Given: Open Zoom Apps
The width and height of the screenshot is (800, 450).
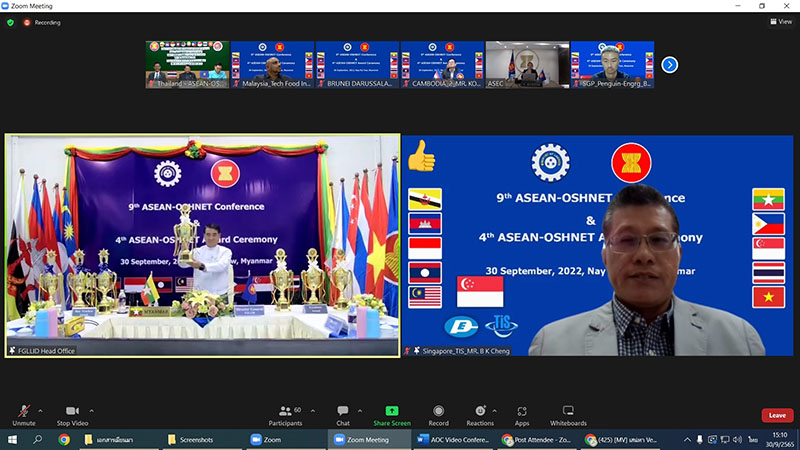Looking at the screenshot, I should point(522,414).
